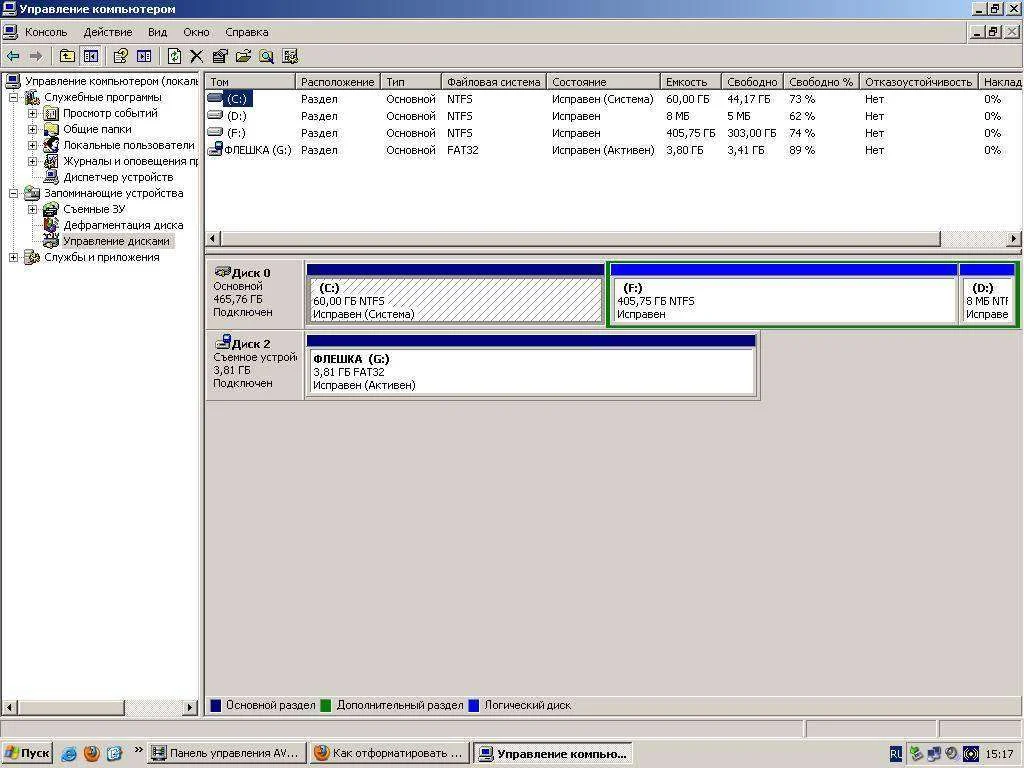Expand the Просмотр событий tree node

click(x=32, y=114)
